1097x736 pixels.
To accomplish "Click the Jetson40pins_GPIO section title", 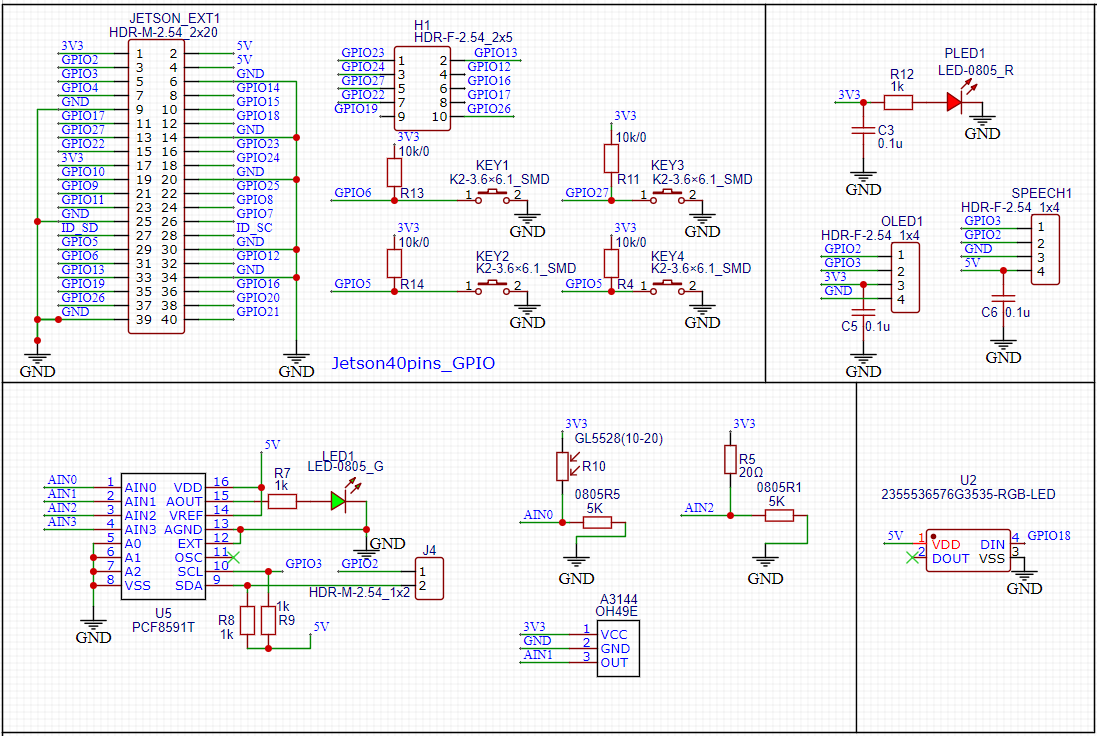I will click(413, 363).
